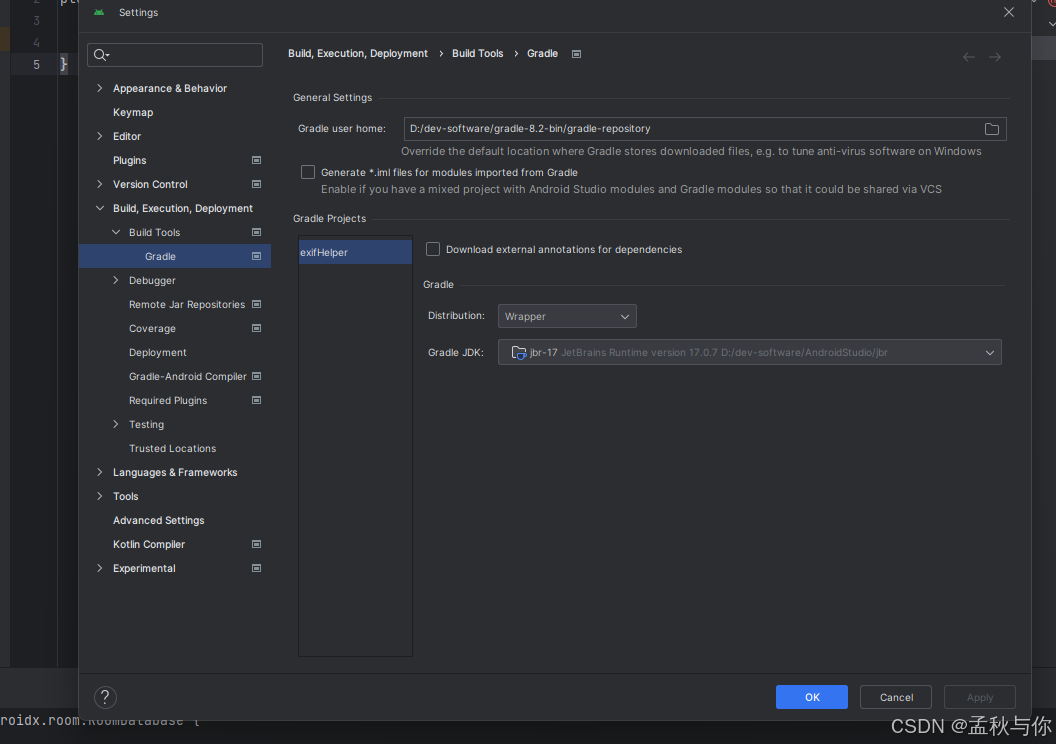1056x744 pixels.
Task: Click Build Tools breadcrumb link
Action: click(477, 53)
